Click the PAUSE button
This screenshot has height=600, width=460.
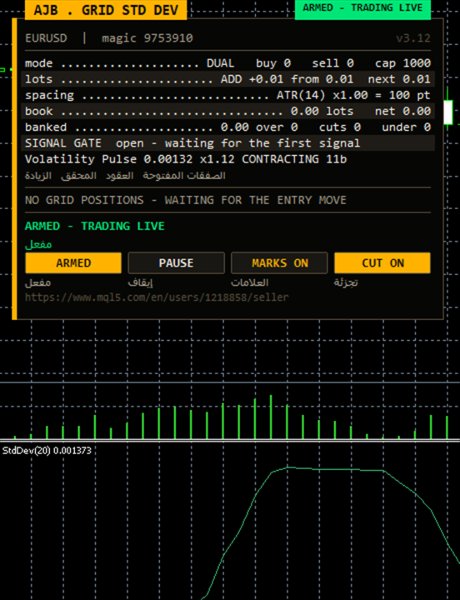point(176,263)
